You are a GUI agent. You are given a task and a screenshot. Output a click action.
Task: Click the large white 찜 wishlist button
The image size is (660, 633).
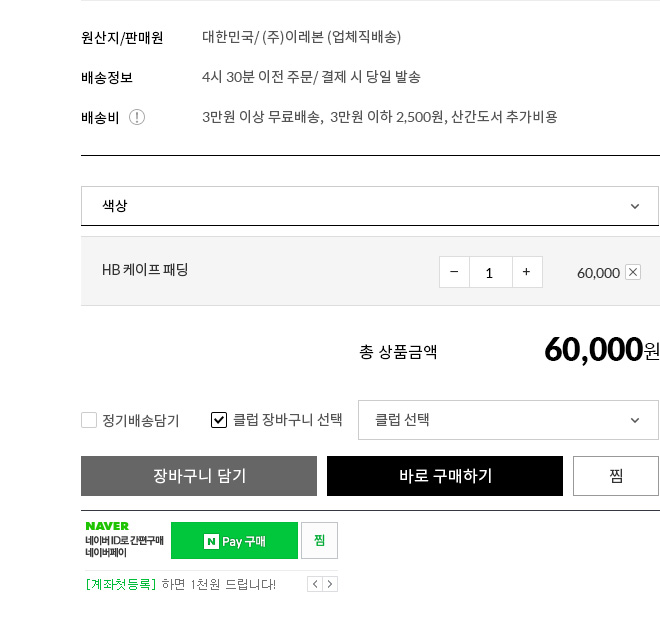click(615, 476)
